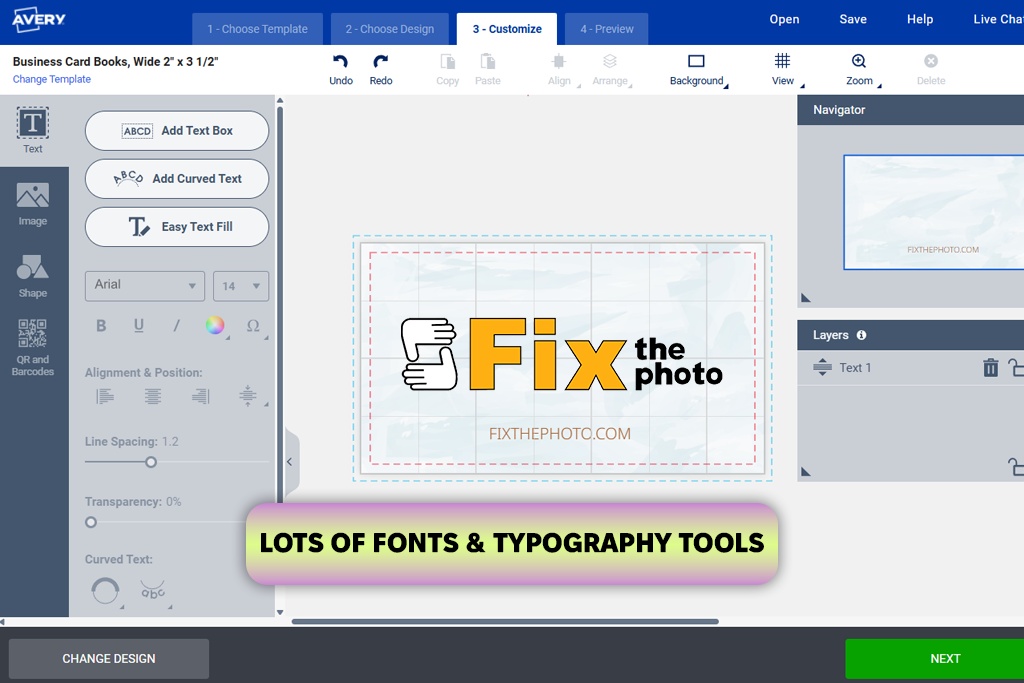Click Open in top menu
The height and width of the screenshot is (683, 1024).
point(784,20)
